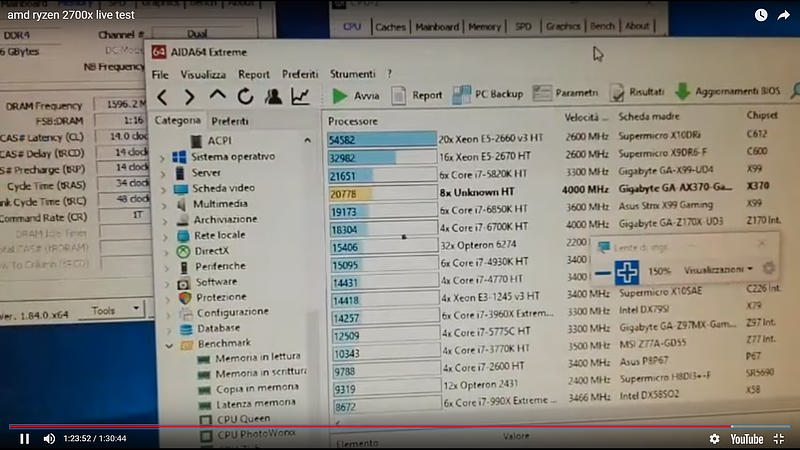Open the user icon in AIDA64 toolbar

coord(273,96)
